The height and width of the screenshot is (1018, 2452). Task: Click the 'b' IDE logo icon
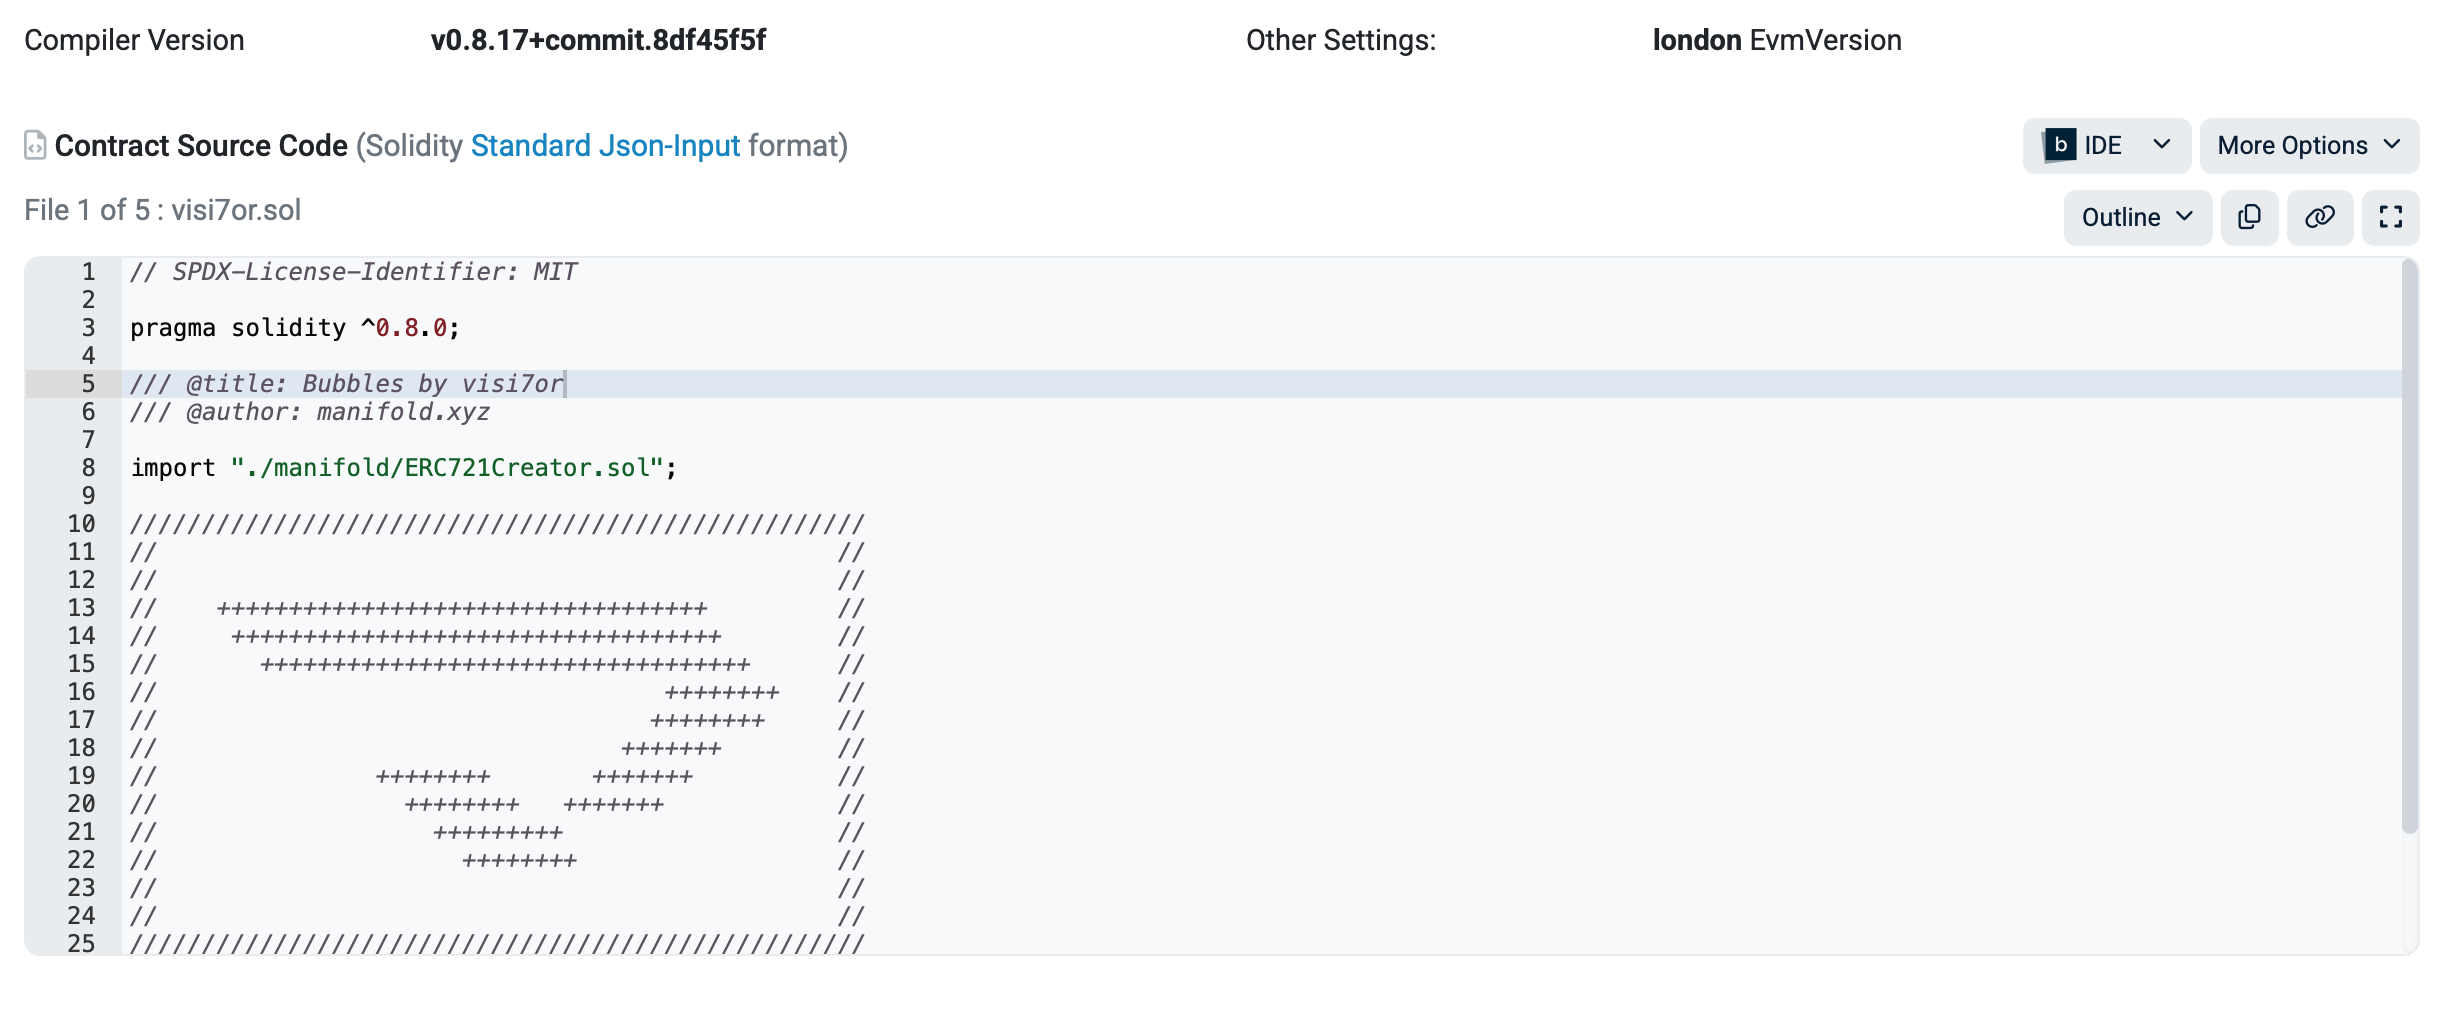2059,145
